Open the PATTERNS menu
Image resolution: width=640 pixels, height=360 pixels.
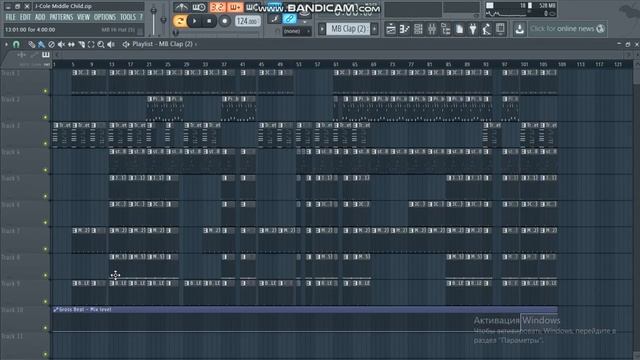(61, 17)
